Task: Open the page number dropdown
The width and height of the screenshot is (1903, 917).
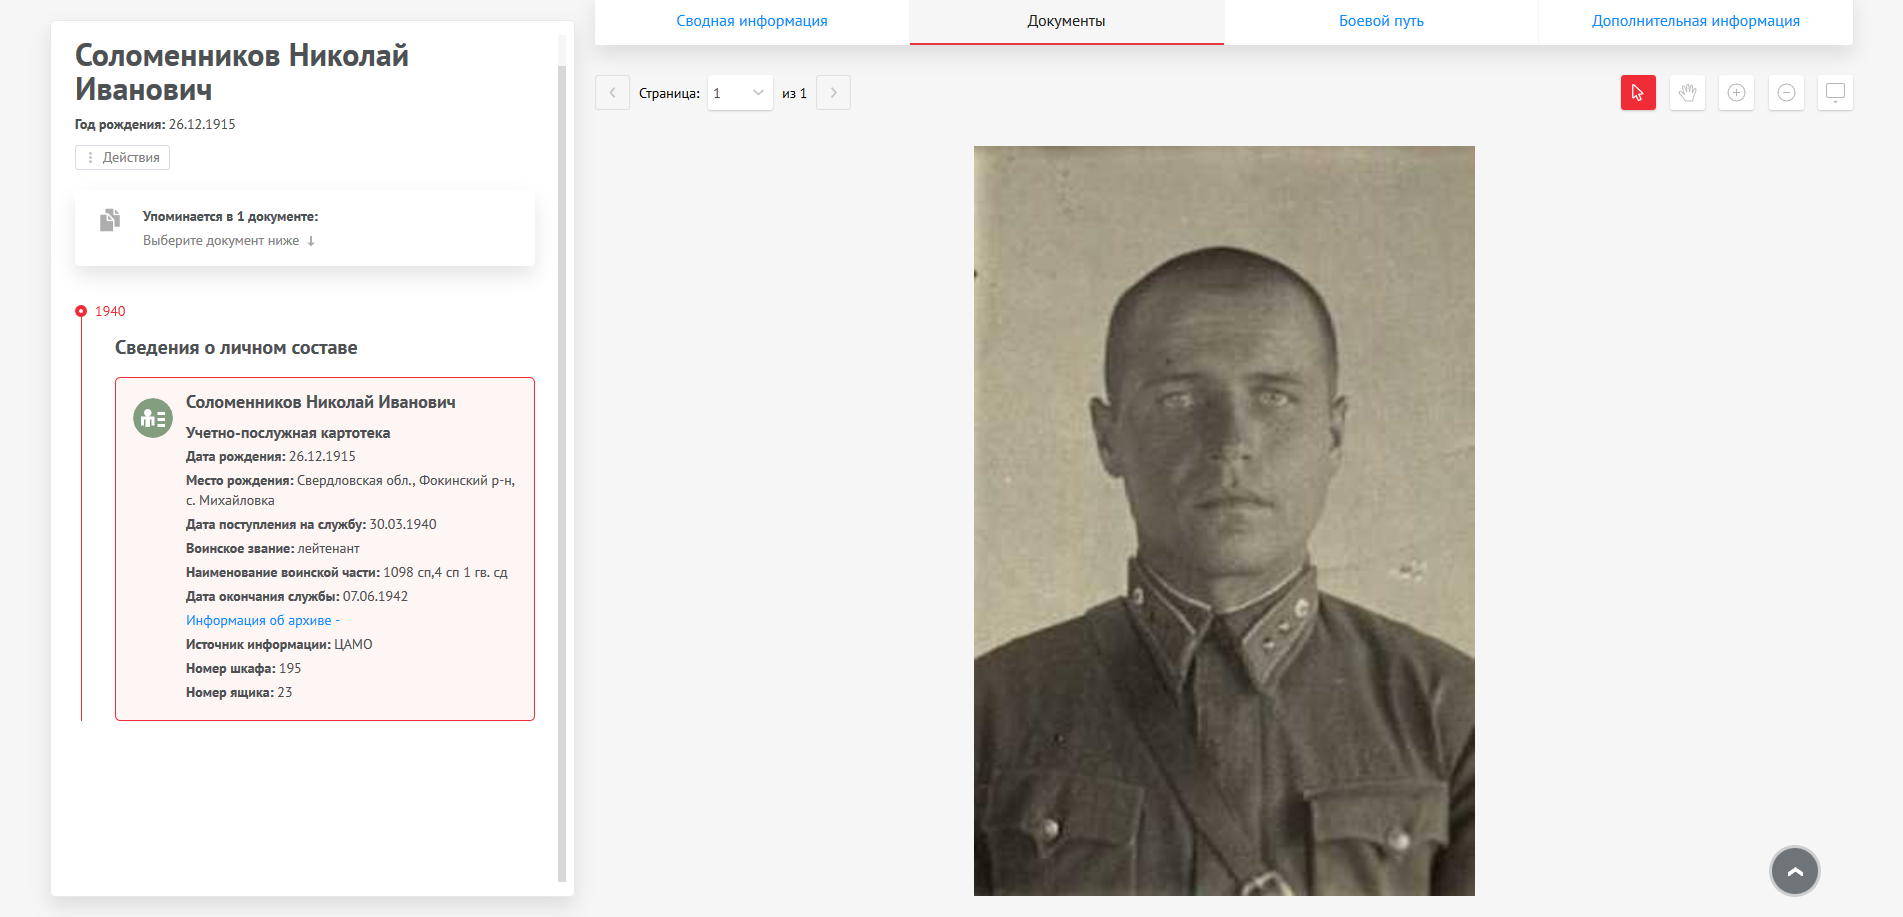Action: pyautogui.click(x=740, y=93)
